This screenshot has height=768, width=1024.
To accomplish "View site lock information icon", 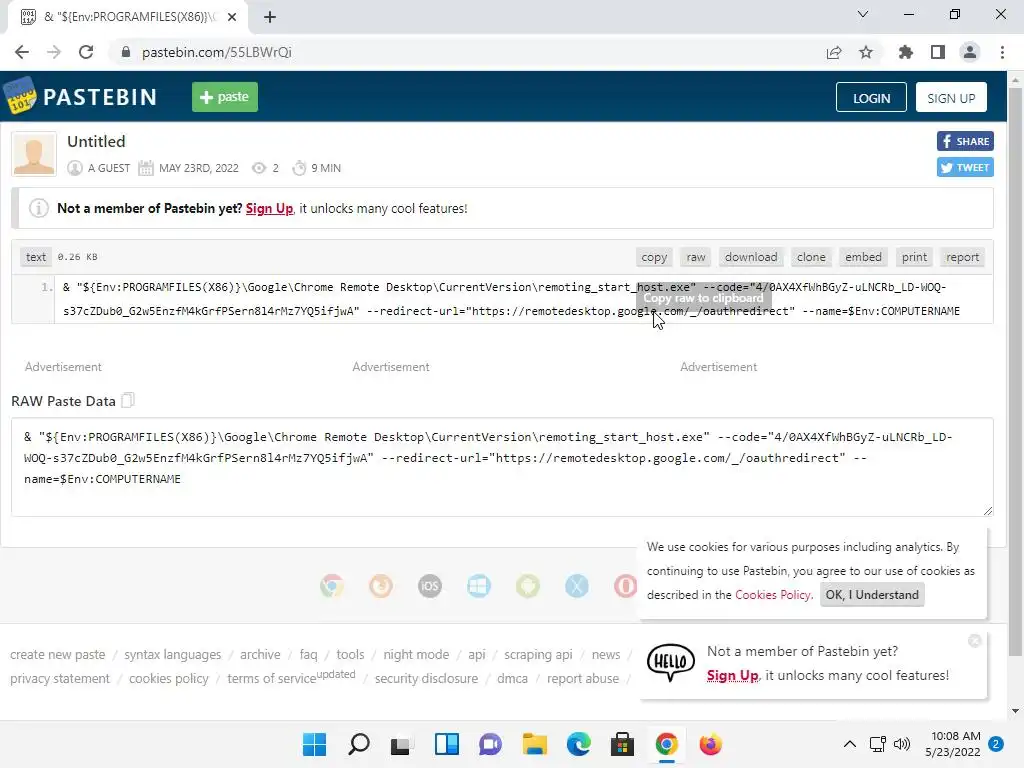I will tap(125, 52).
